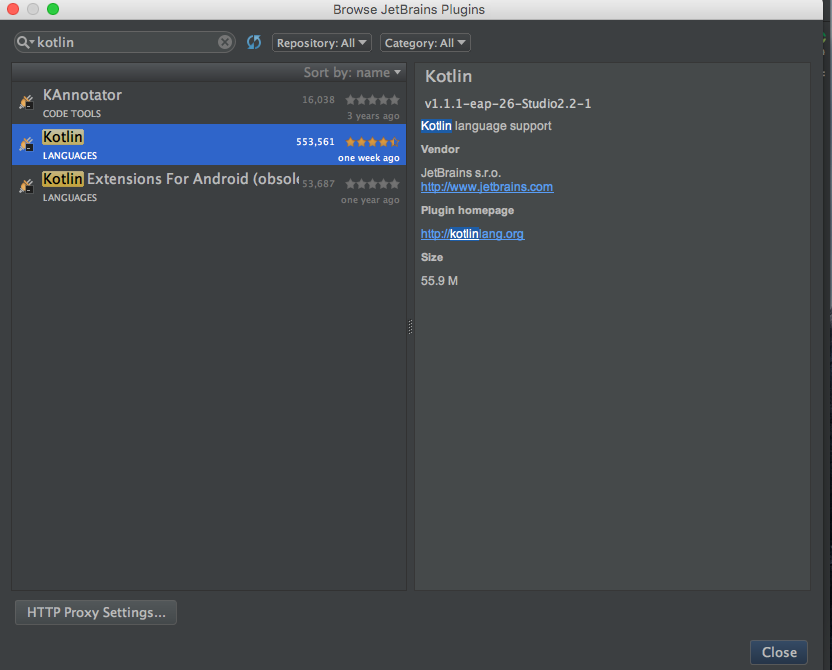Viewport: 832px width, 670px height.
Task: Click the v1.1.1-eap-26-Studio2.2-1 version text
Action: click(x=508, y=103)
